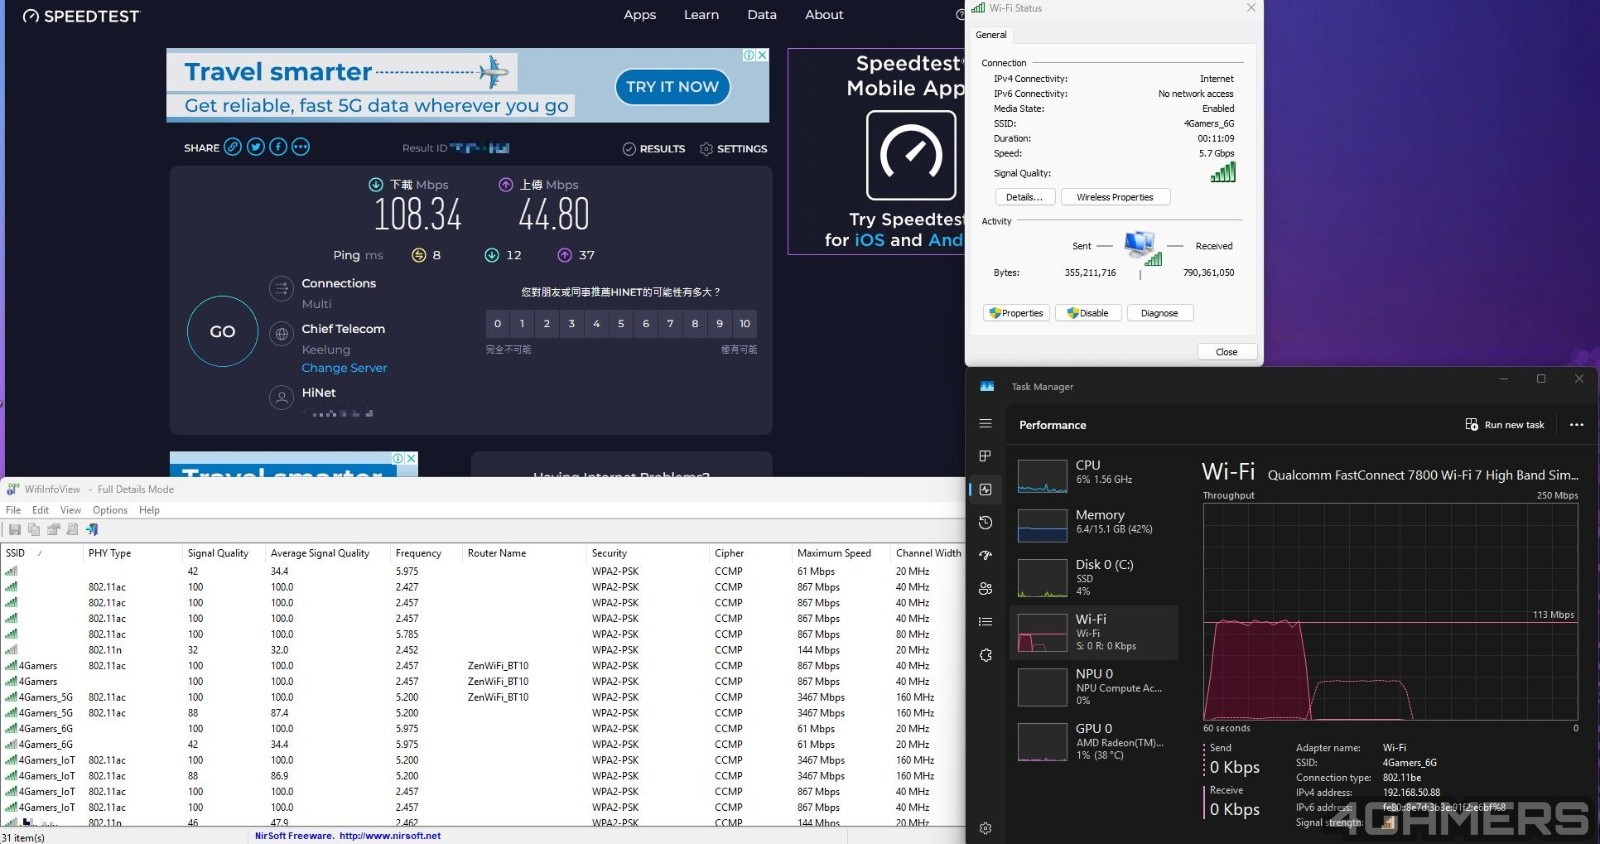Rate HiNet recommendation as 6
1600x844 pixels.
pos(646,323)
